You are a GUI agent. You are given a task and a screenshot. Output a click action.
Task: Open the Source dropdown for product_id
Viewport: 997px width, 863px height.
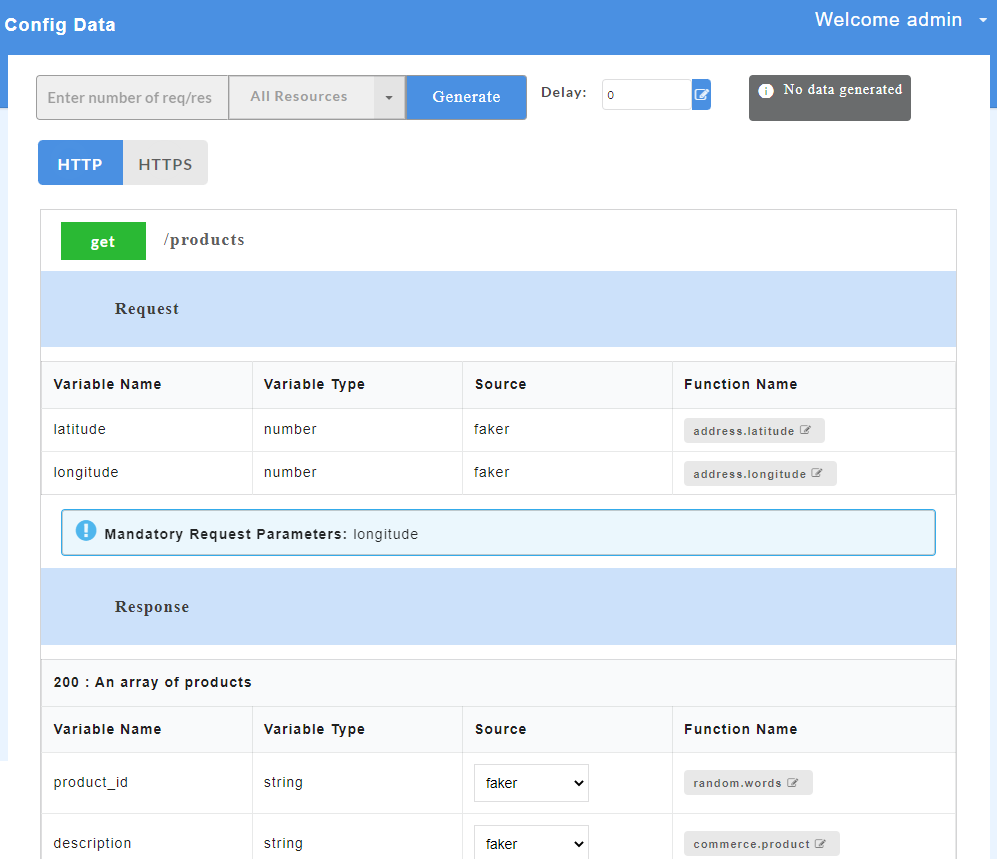click(532, 783)
